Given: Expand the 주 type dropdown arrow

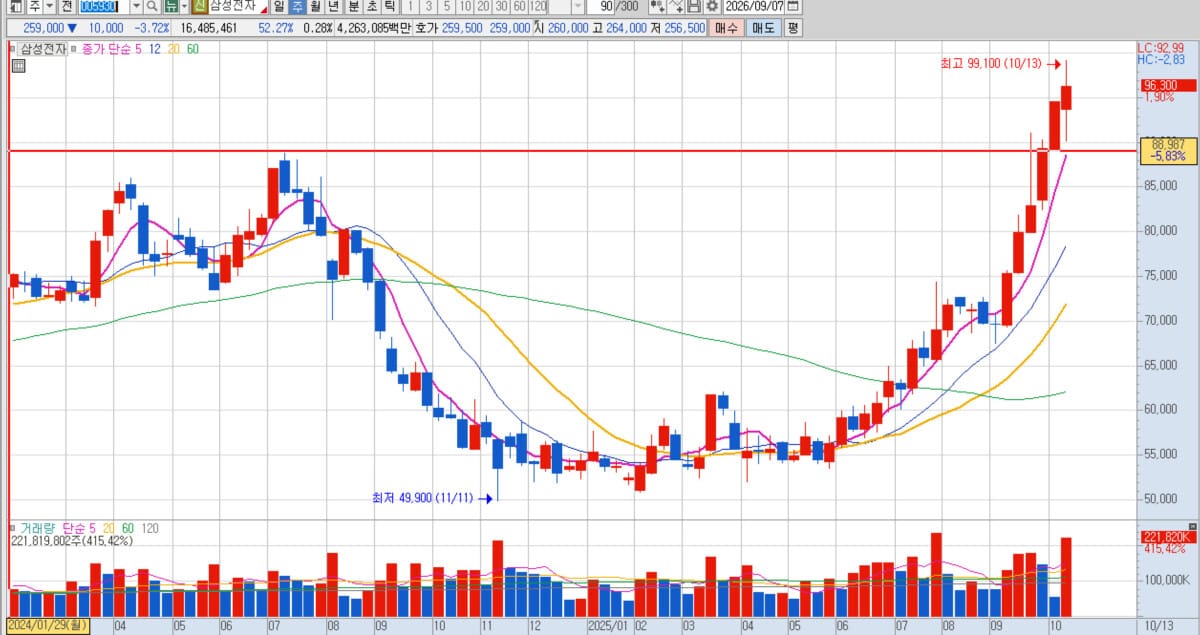Looking at the screenshot, I should [x=49, y=7].
